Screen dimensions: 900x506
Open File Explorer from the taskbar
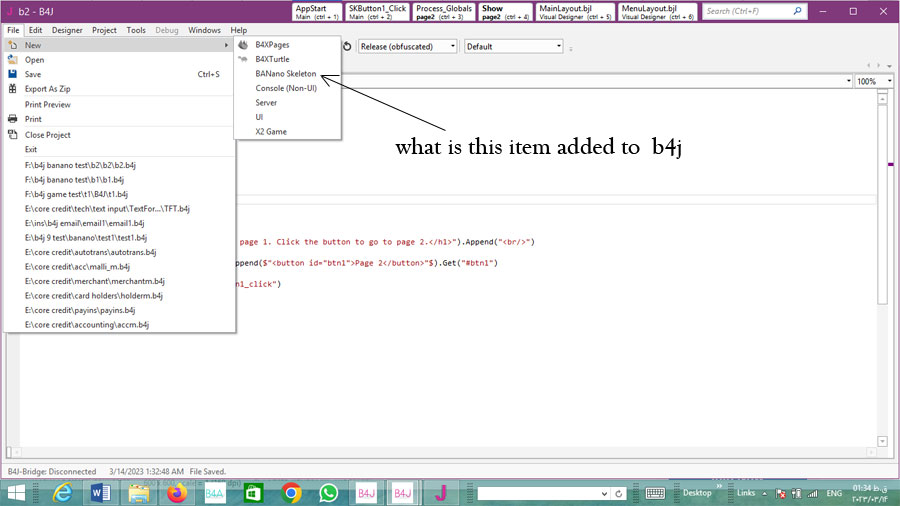(x=138, y=493)
